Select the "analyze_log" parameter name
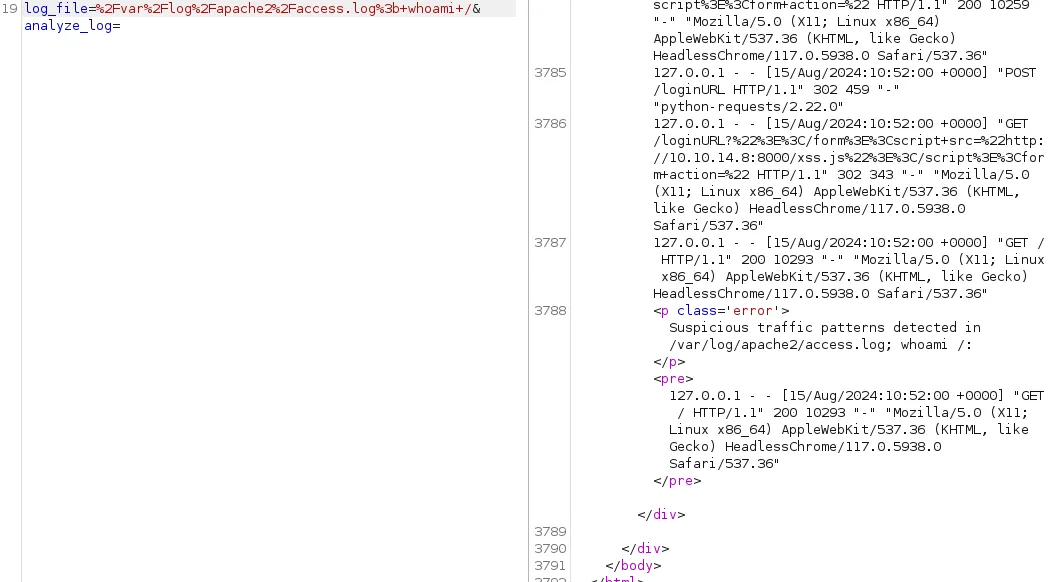The height and width of the screenshot is (582, 1060). click(68, 26)
